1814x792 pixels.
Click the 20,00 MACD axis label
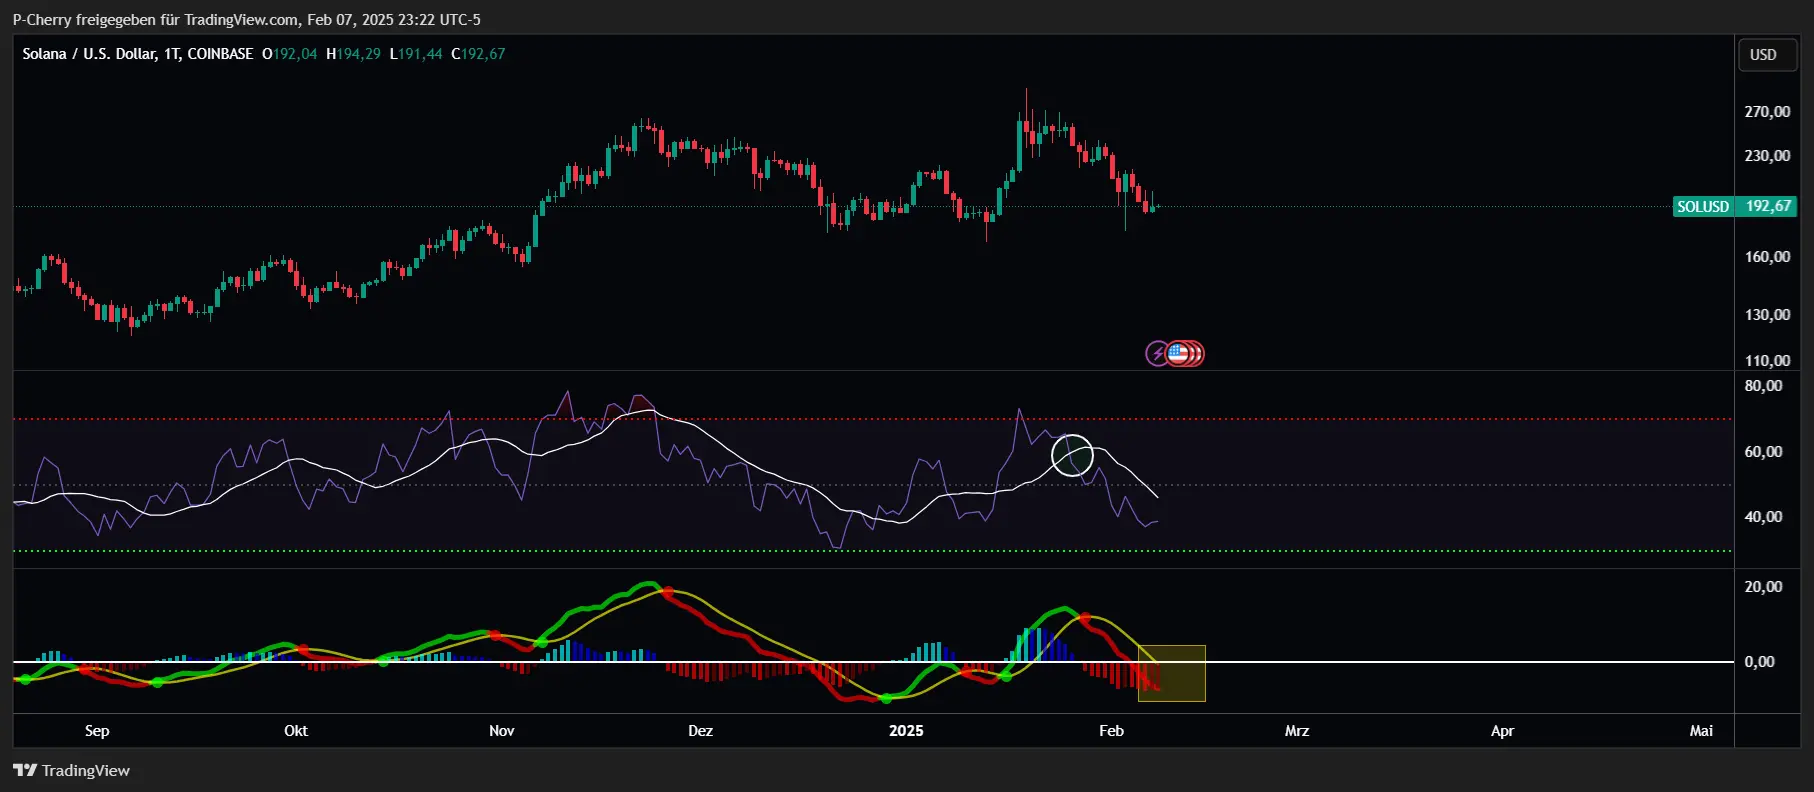coord(1763,587)
